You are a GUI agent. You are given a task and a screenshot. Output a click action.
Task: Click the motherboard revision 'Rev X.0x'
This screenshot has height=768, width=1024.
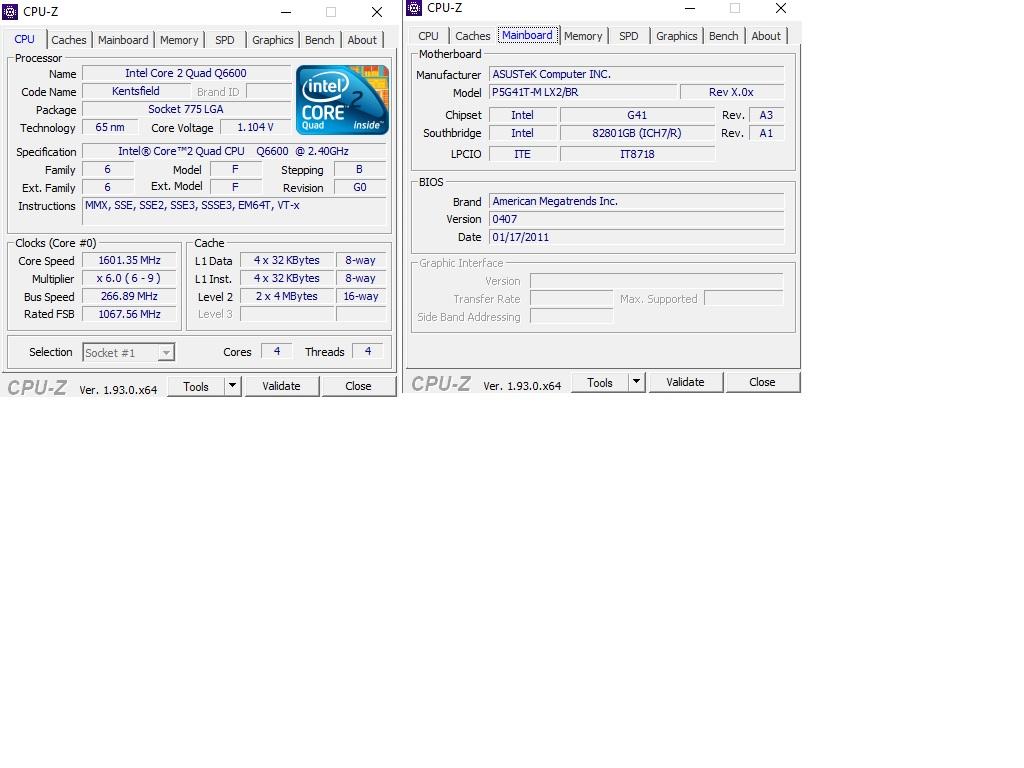[x=731, y=92]
